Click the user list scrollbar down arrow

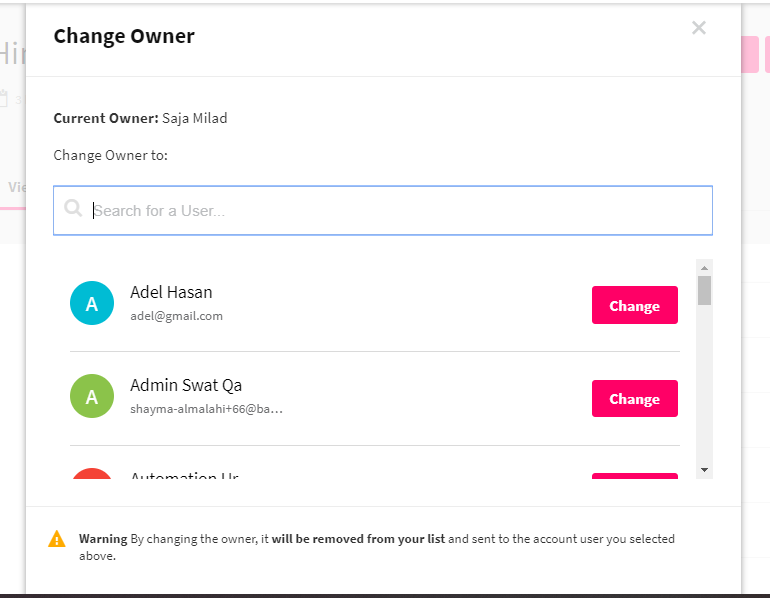click(x=704, y=470)
